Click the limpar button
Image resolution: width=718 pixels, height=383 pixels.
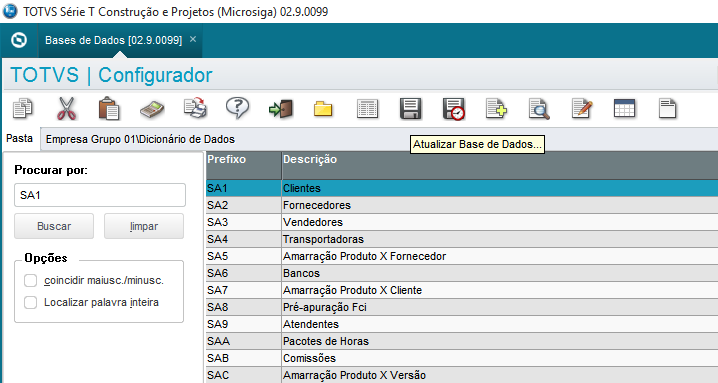pos(144,226)
